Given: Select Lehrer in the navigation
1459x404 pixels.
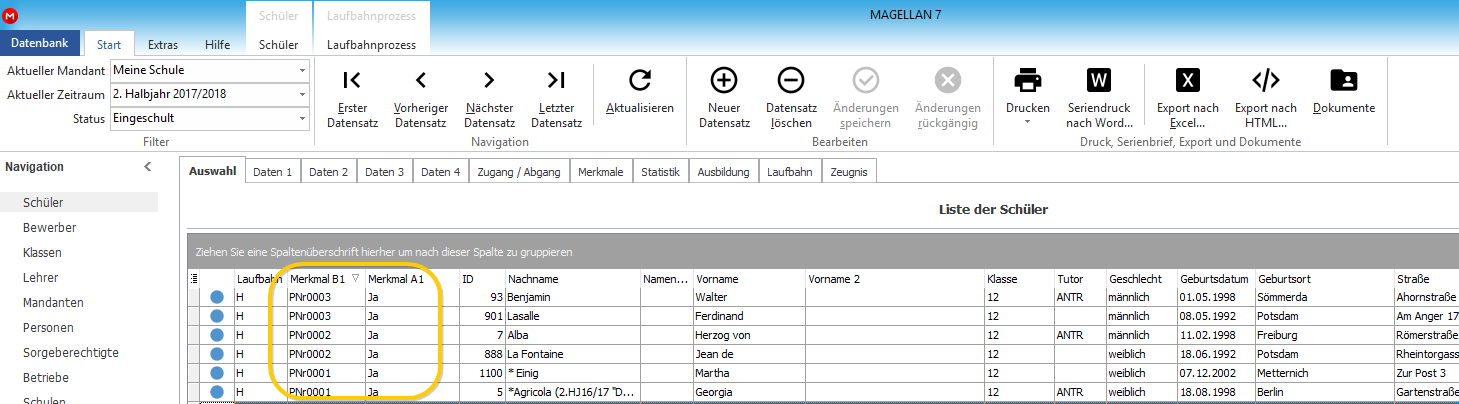Looking at the screenshot, I should pyautogui.click(x=41, y=277).
